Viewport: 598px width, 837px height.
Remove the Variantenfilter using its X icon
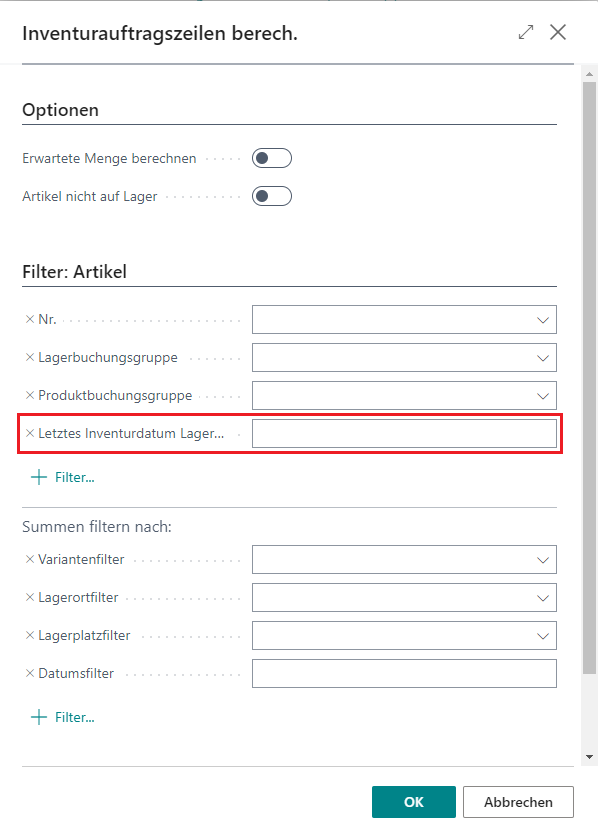30,559
